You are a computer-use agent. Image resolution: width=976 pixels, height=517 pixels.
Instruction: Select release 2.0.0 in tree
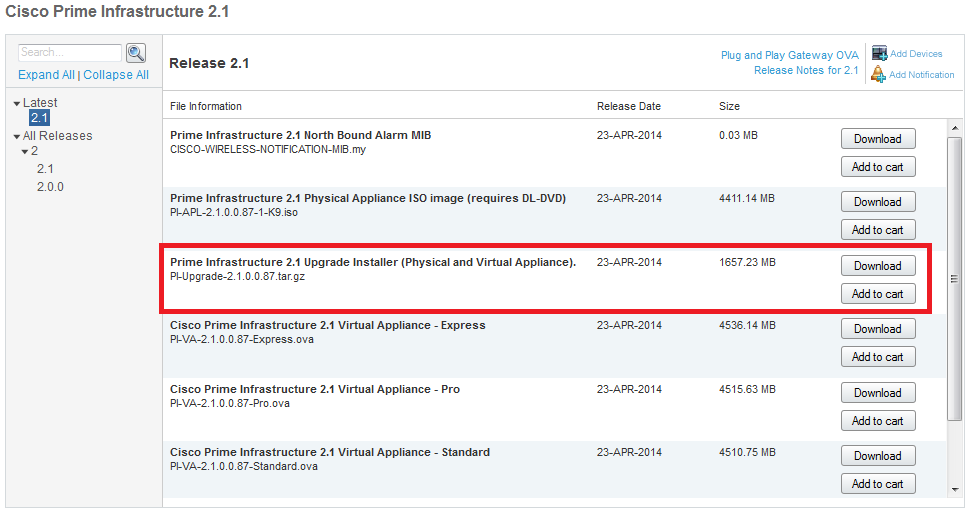pos(50,186)
